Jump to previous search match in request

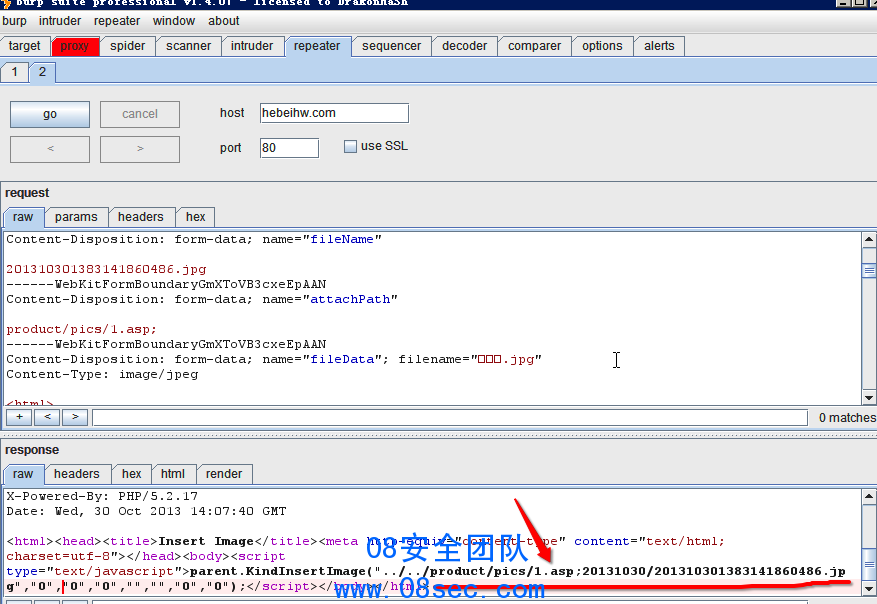[x=48, y=417]
